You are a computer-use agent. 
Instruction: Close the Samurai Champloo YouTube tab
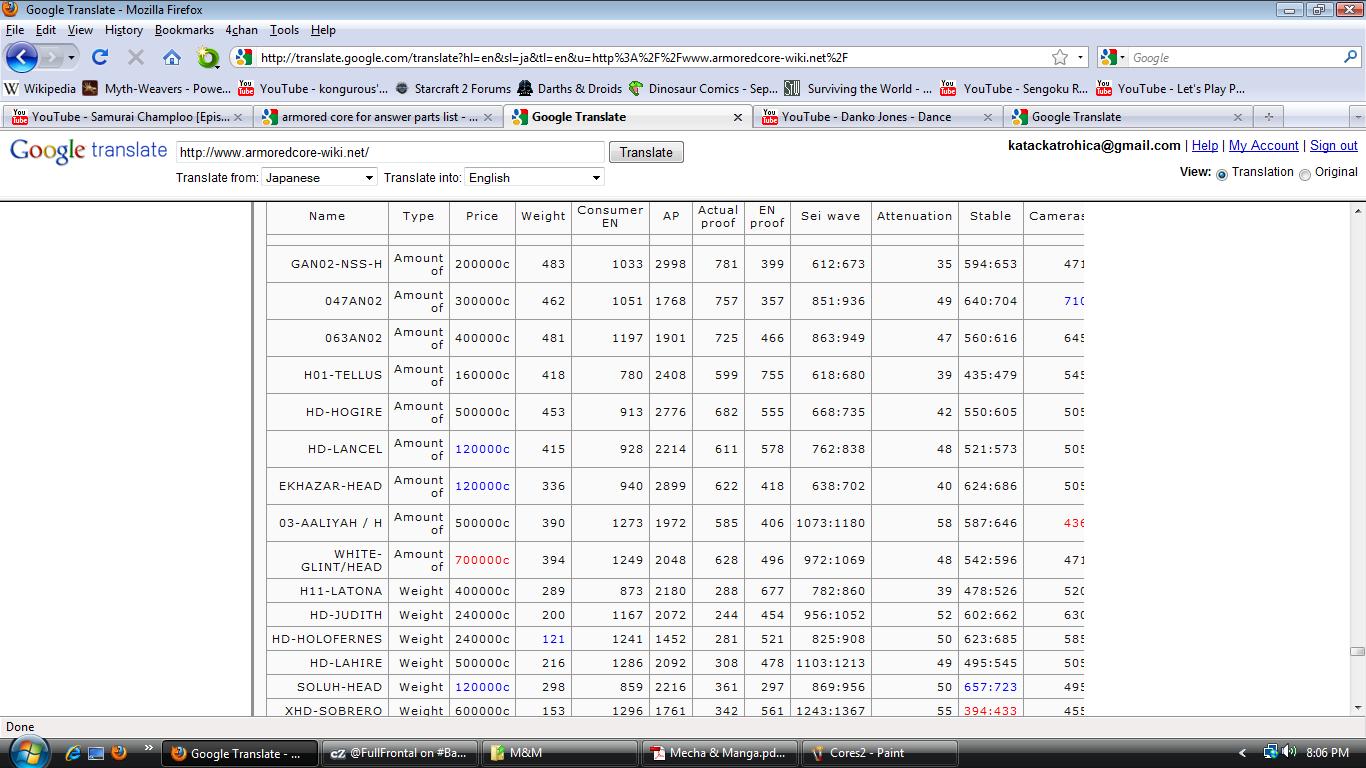tap(238, 117)
